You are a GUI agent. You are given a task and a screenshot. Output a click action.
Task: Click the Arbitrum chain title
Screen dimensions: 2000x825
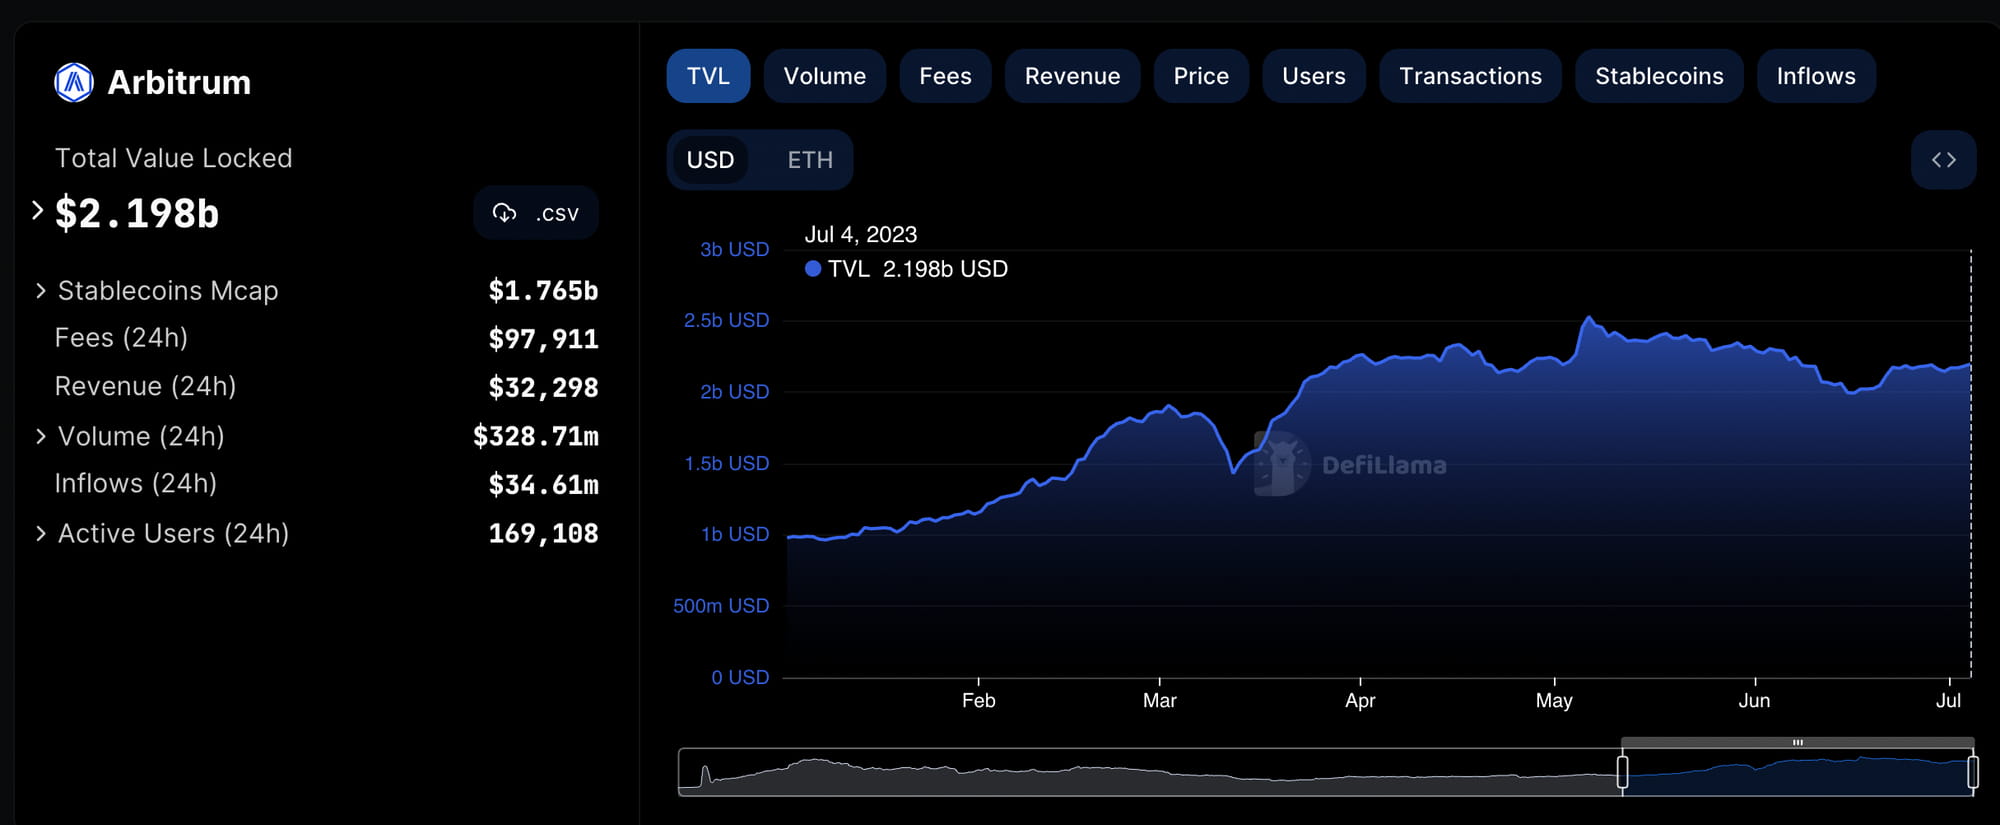[179, 82]
